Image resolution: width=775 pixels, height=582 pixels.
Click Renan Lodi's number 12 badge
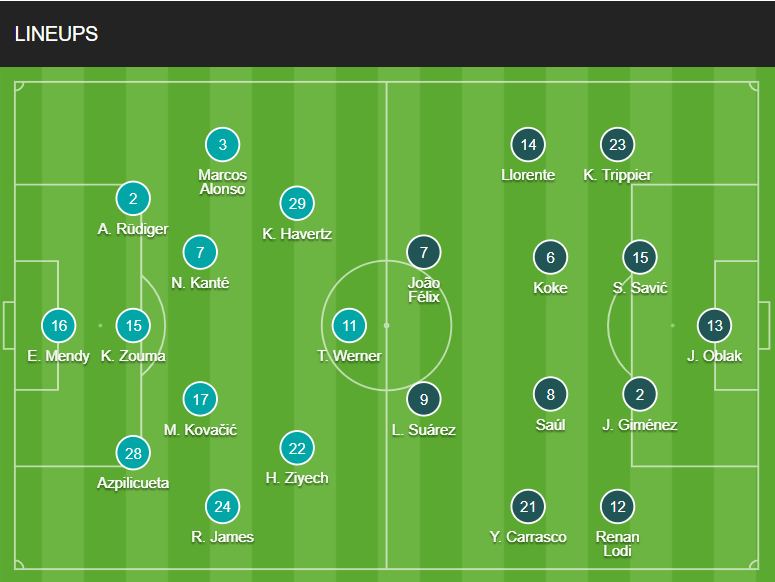617,507
